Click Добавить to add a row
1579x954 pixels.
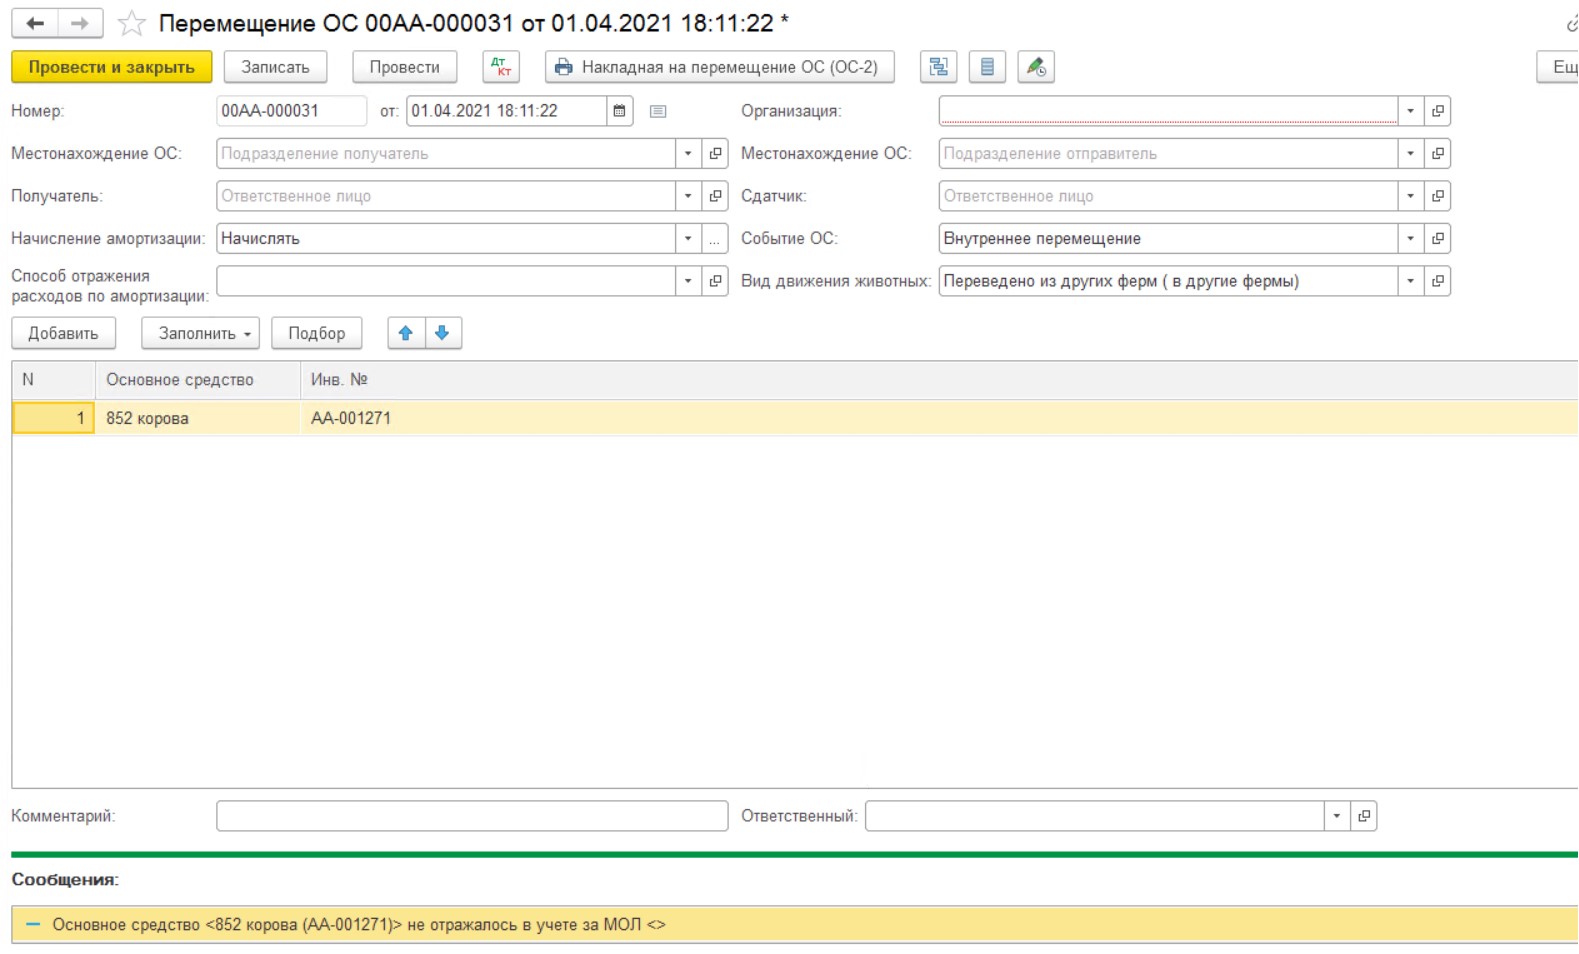tap(63, 333)
